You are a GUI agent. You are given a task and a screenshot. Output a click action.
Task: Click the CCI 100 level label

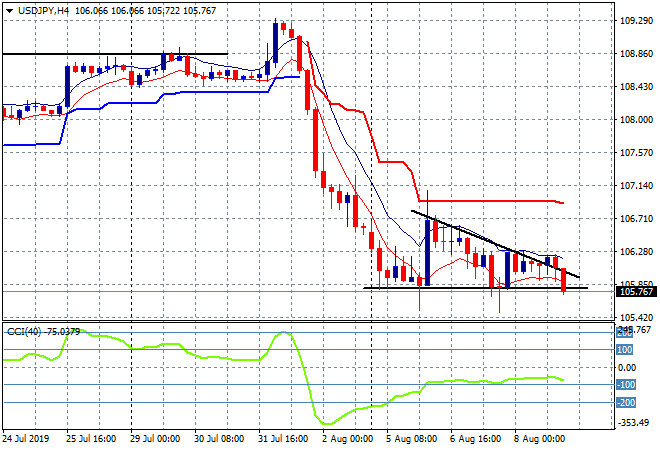click(626, 350)
